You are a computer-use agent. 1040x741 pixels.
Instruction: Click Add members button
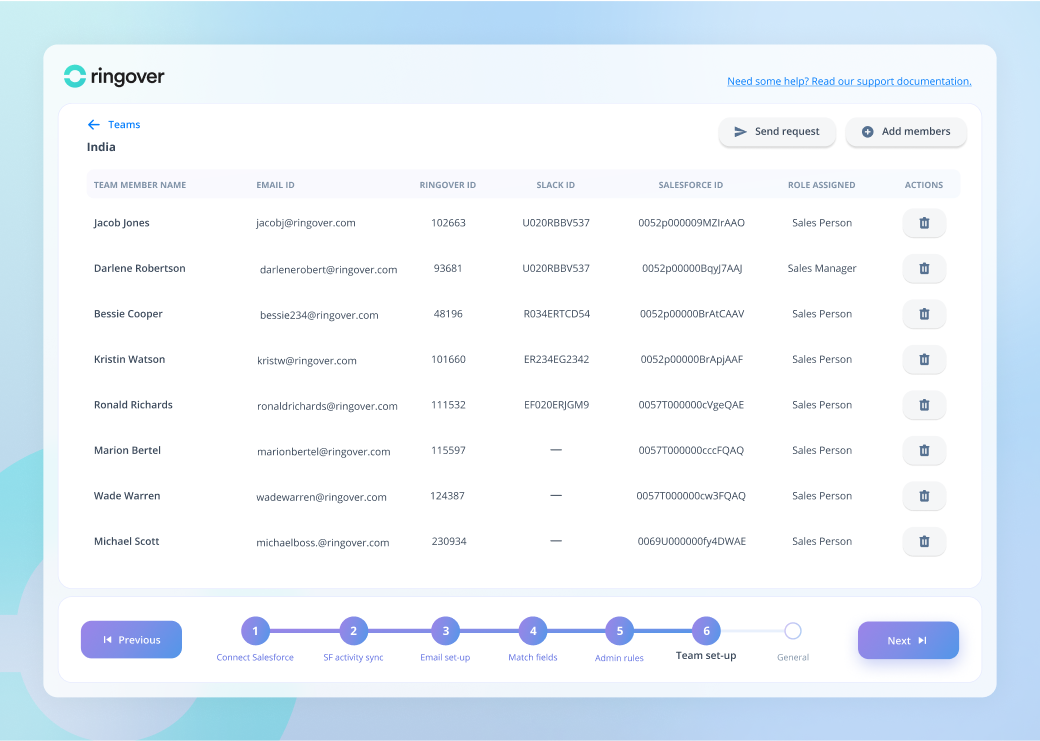[906, 131]
